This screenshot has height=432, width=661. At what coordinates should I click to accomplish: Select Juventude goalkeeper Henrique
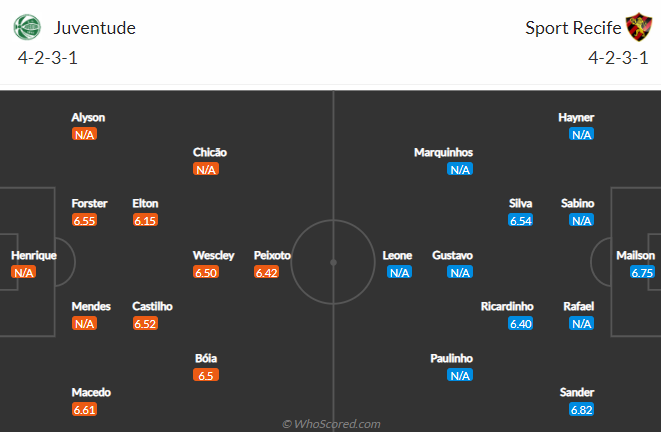pyautogui.click(x=34, y=255)
